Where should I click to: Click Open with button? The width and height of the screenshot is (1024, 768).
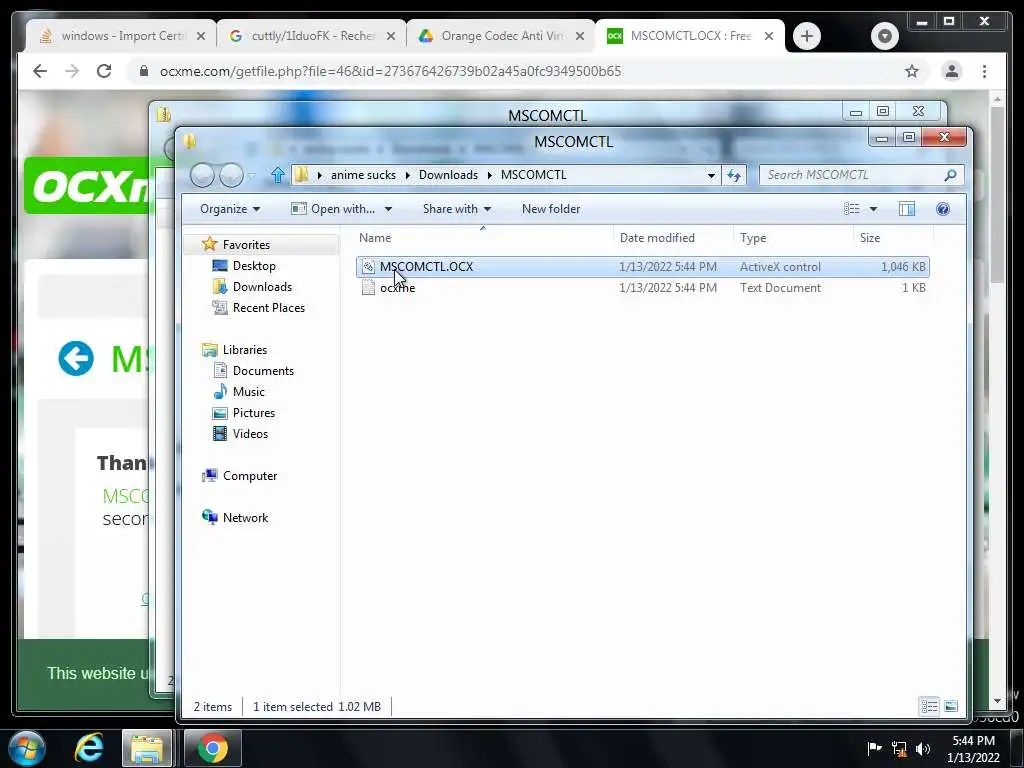pyautogui.click(x=334, y=209)
